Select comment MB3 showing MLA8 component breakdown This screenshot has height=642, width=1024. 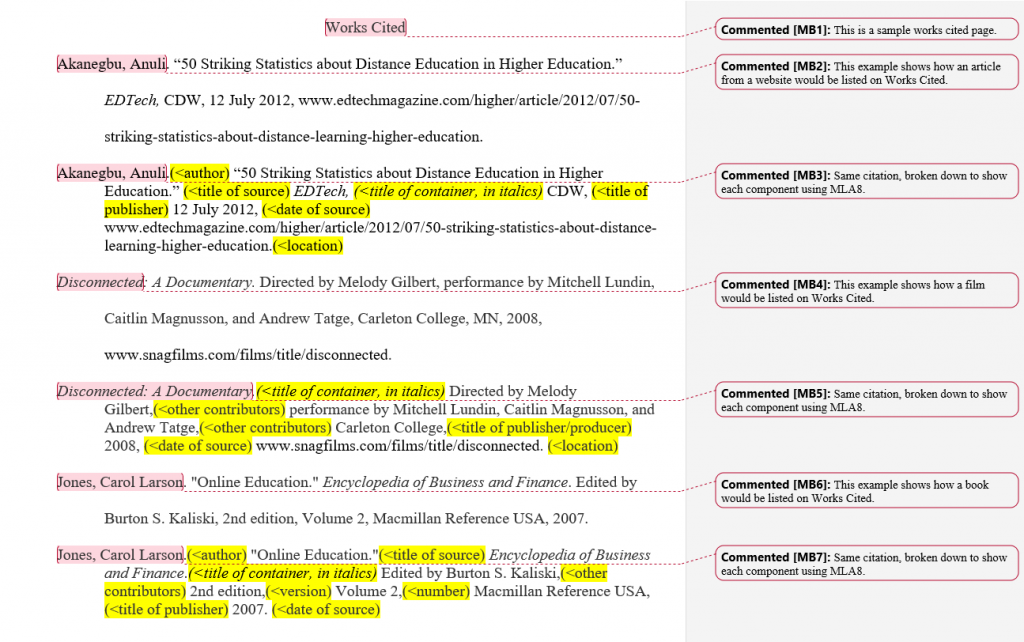click(866, 181)
